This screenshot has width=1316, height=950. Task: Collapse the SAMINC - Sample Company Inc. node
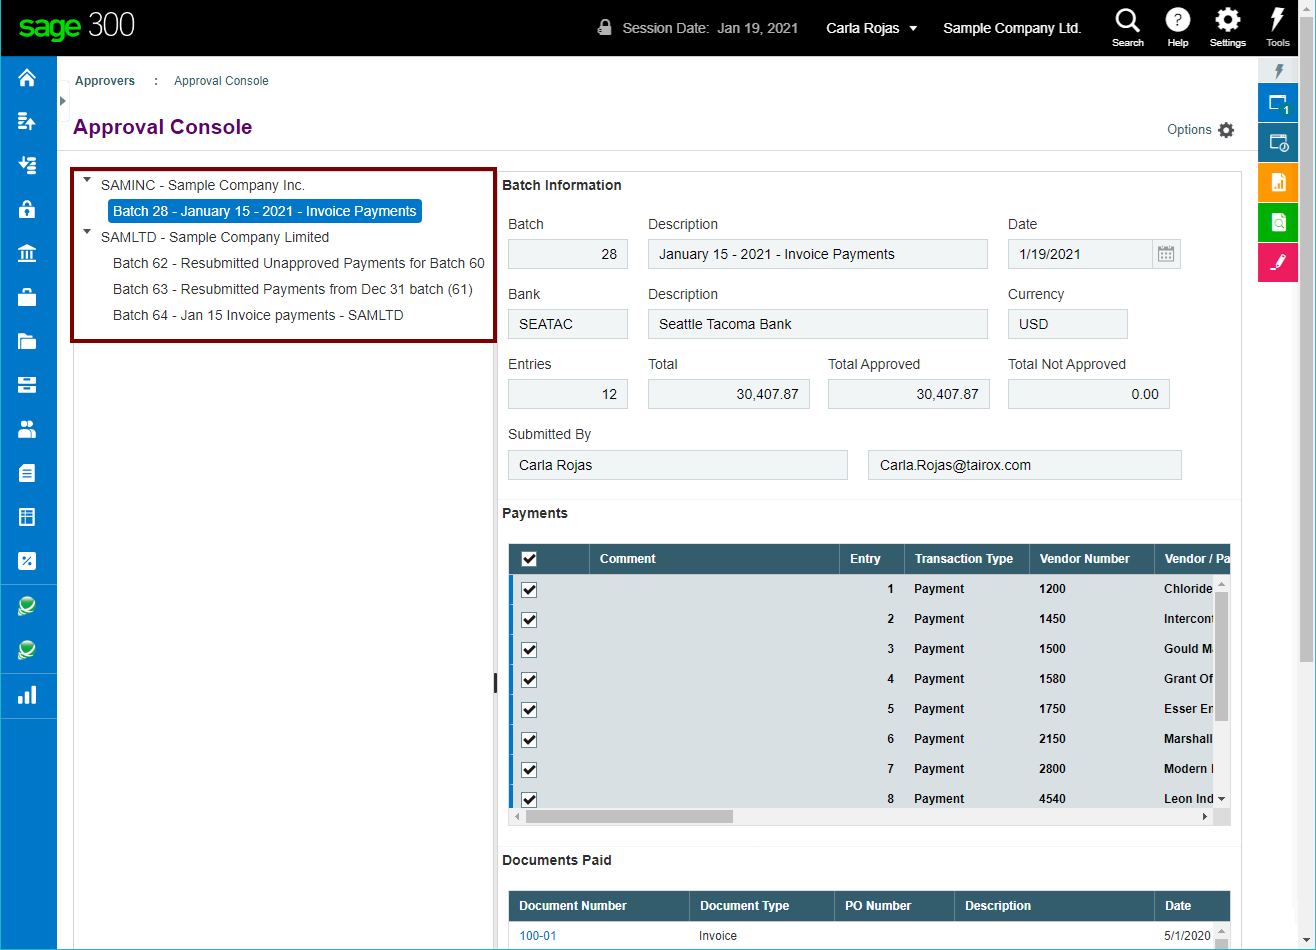[88, 181]
